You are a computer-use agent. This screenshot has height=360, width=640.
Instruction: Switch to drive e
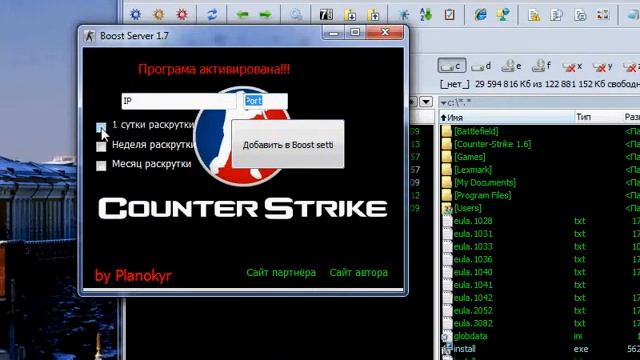tap(511, 66)
